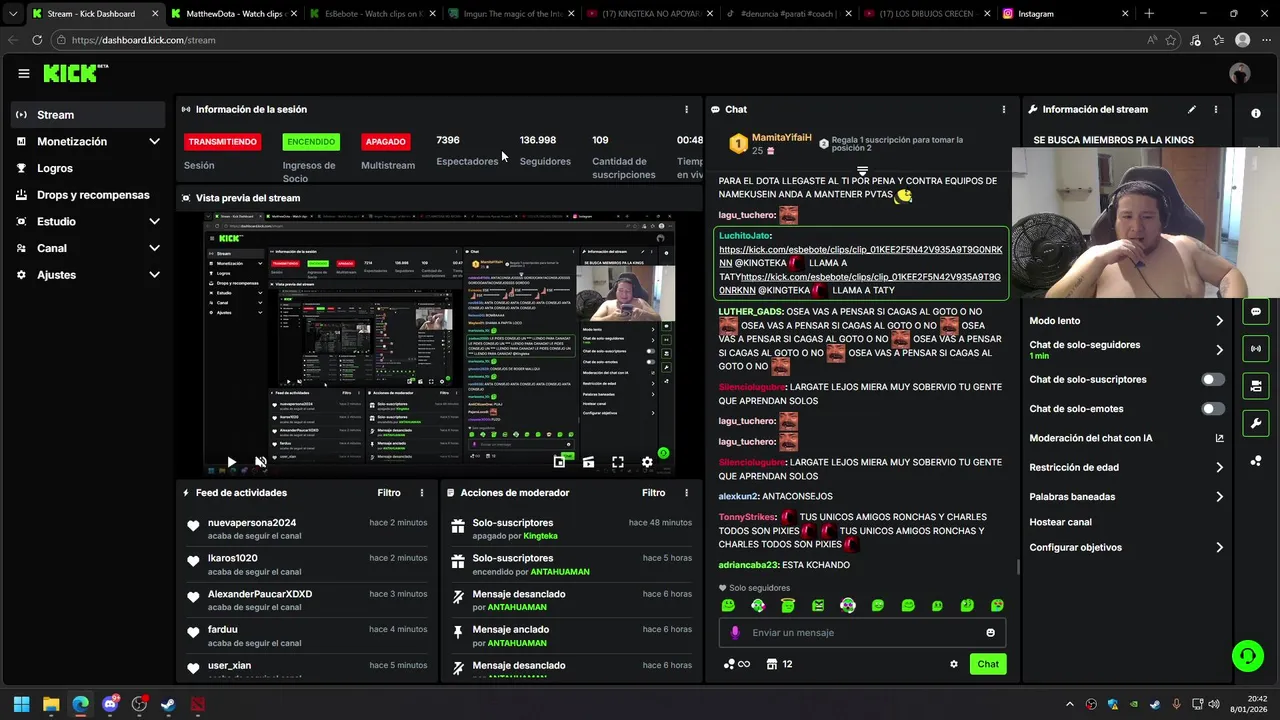1280x720 pixels.
Task: Open activity feed options menu
Action: 422,493
